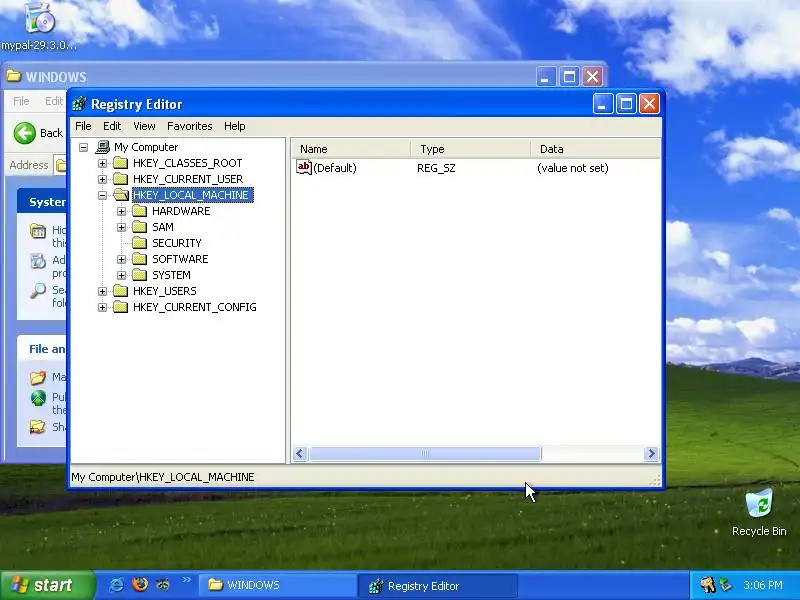Switch to WINDOWS taskbar button
Screen dimensions: 800x600
point(278,585)
